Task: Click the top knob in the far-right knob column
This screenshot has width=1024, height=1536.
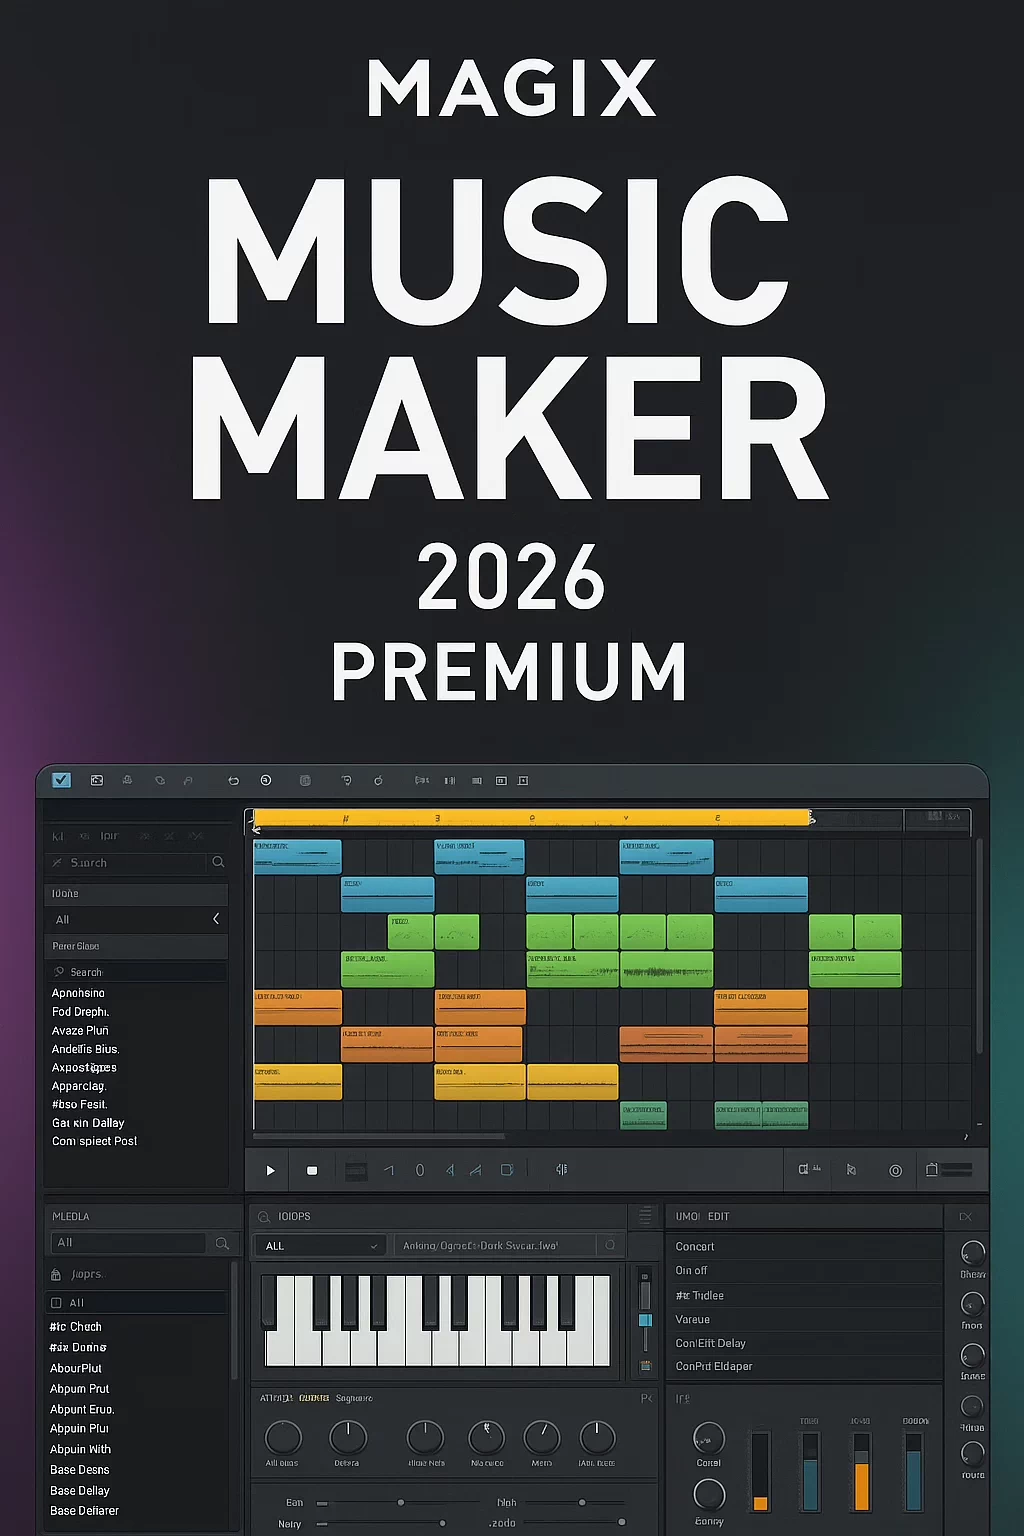Action: click(972, 1253)
